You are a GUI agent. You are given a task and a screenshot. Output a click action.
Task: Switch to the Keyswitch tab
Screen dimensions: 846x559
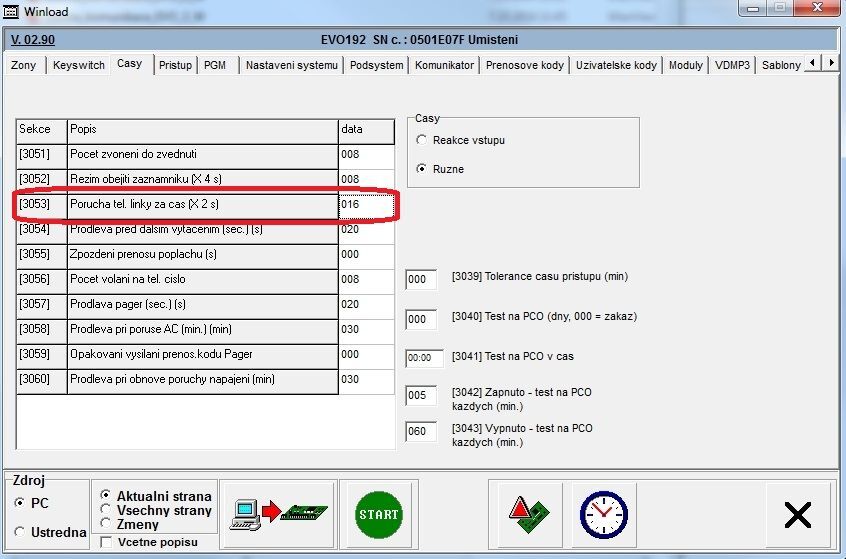78,65
